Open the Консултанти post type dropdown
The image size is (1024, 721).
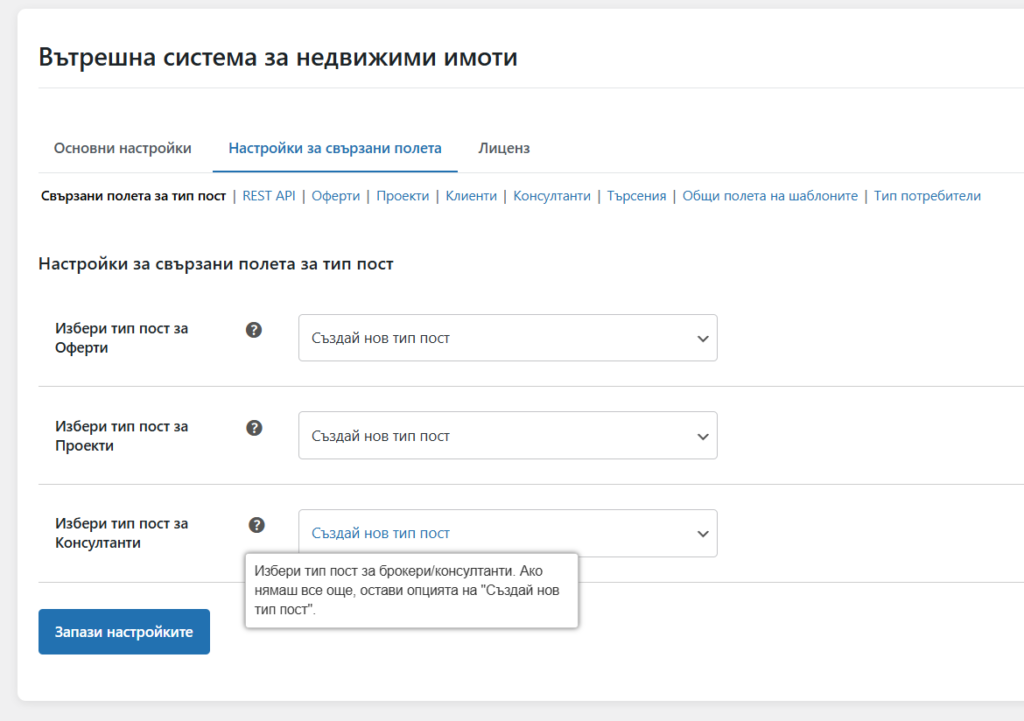click(x=507, y=533)
